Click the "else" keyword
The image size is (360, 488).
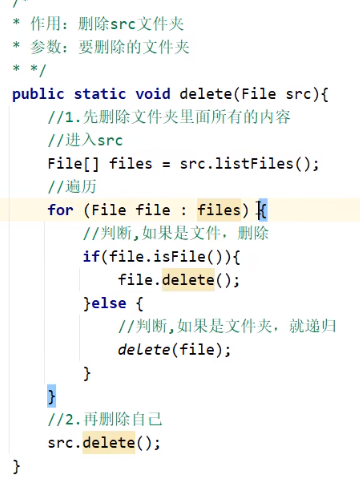(109, 303)
